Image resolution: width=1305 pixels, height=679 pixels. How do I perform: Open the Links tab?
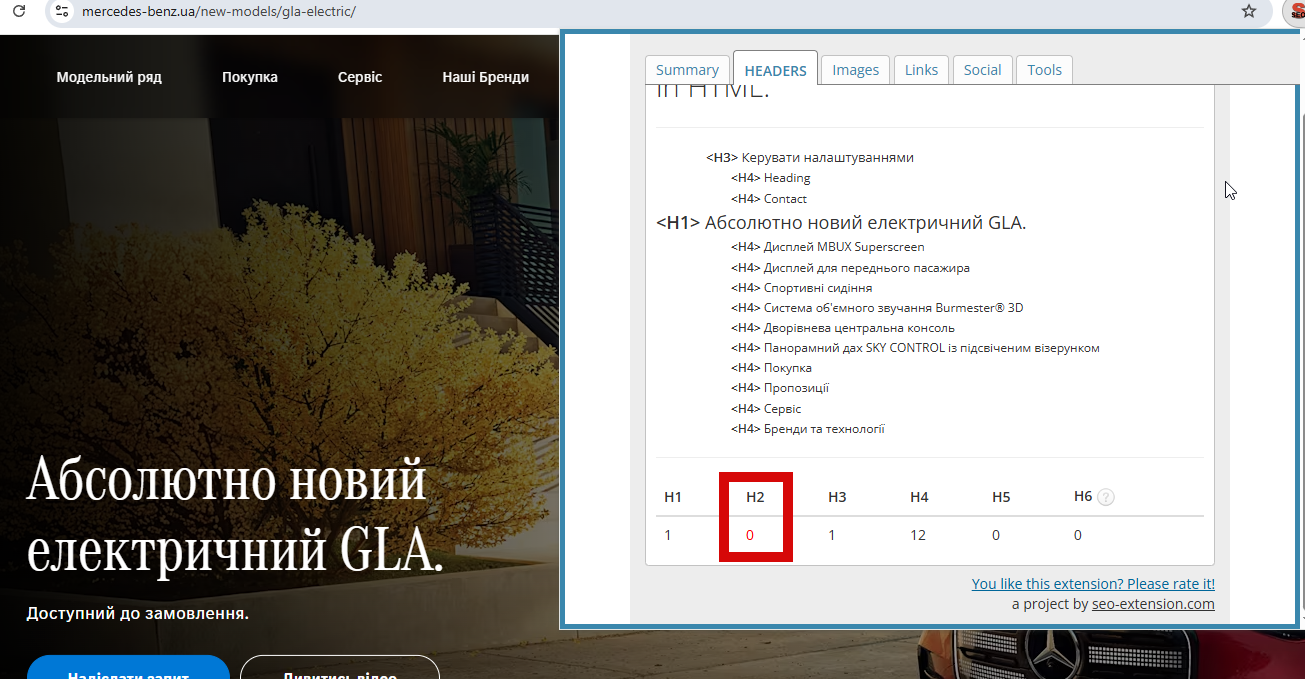click(x=921, y=70)
